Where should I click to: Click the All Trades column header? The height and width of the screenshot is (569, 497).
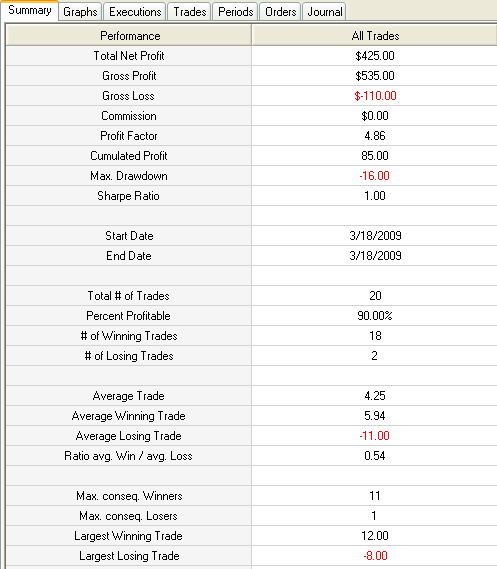tap(374, 36)
